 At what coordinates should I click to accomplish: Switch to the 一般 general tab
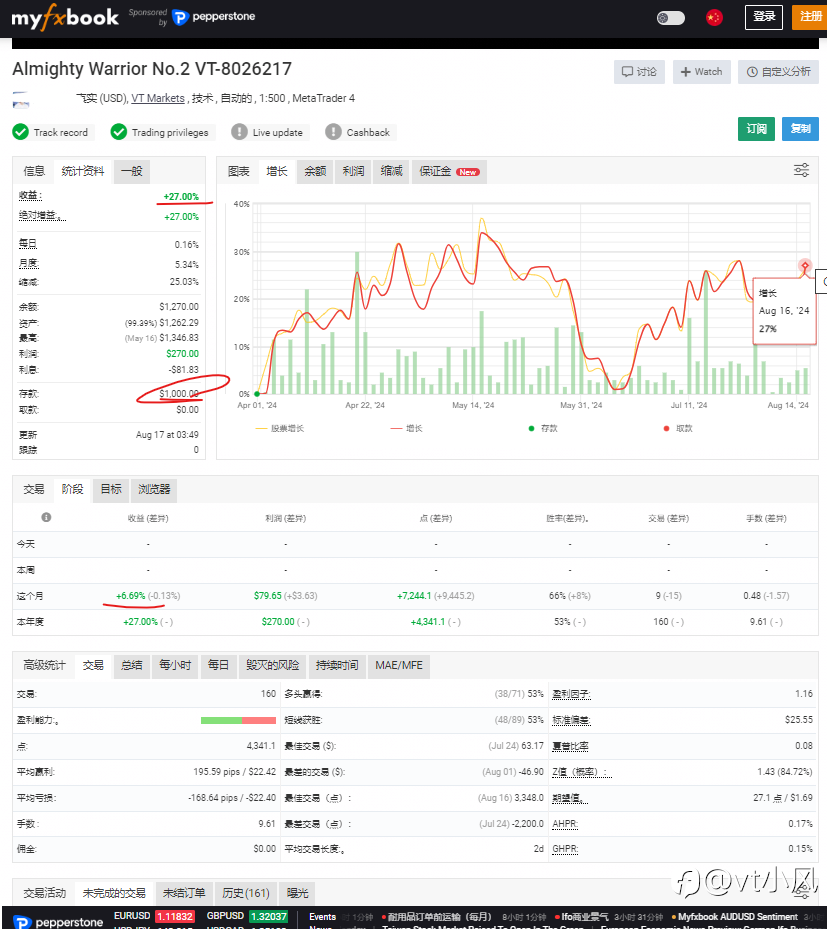[x=132, y=171]
